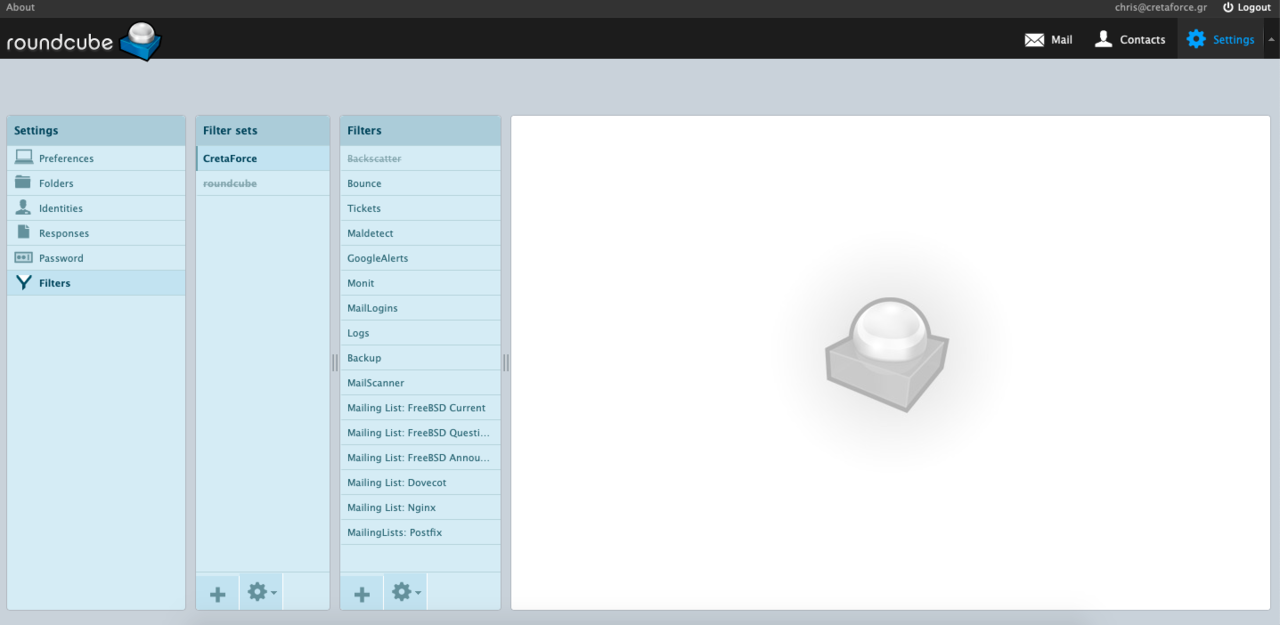Open filter set actions gear menu
Image resolution: width=1280 pixels, height=625 pixels.
262,592
